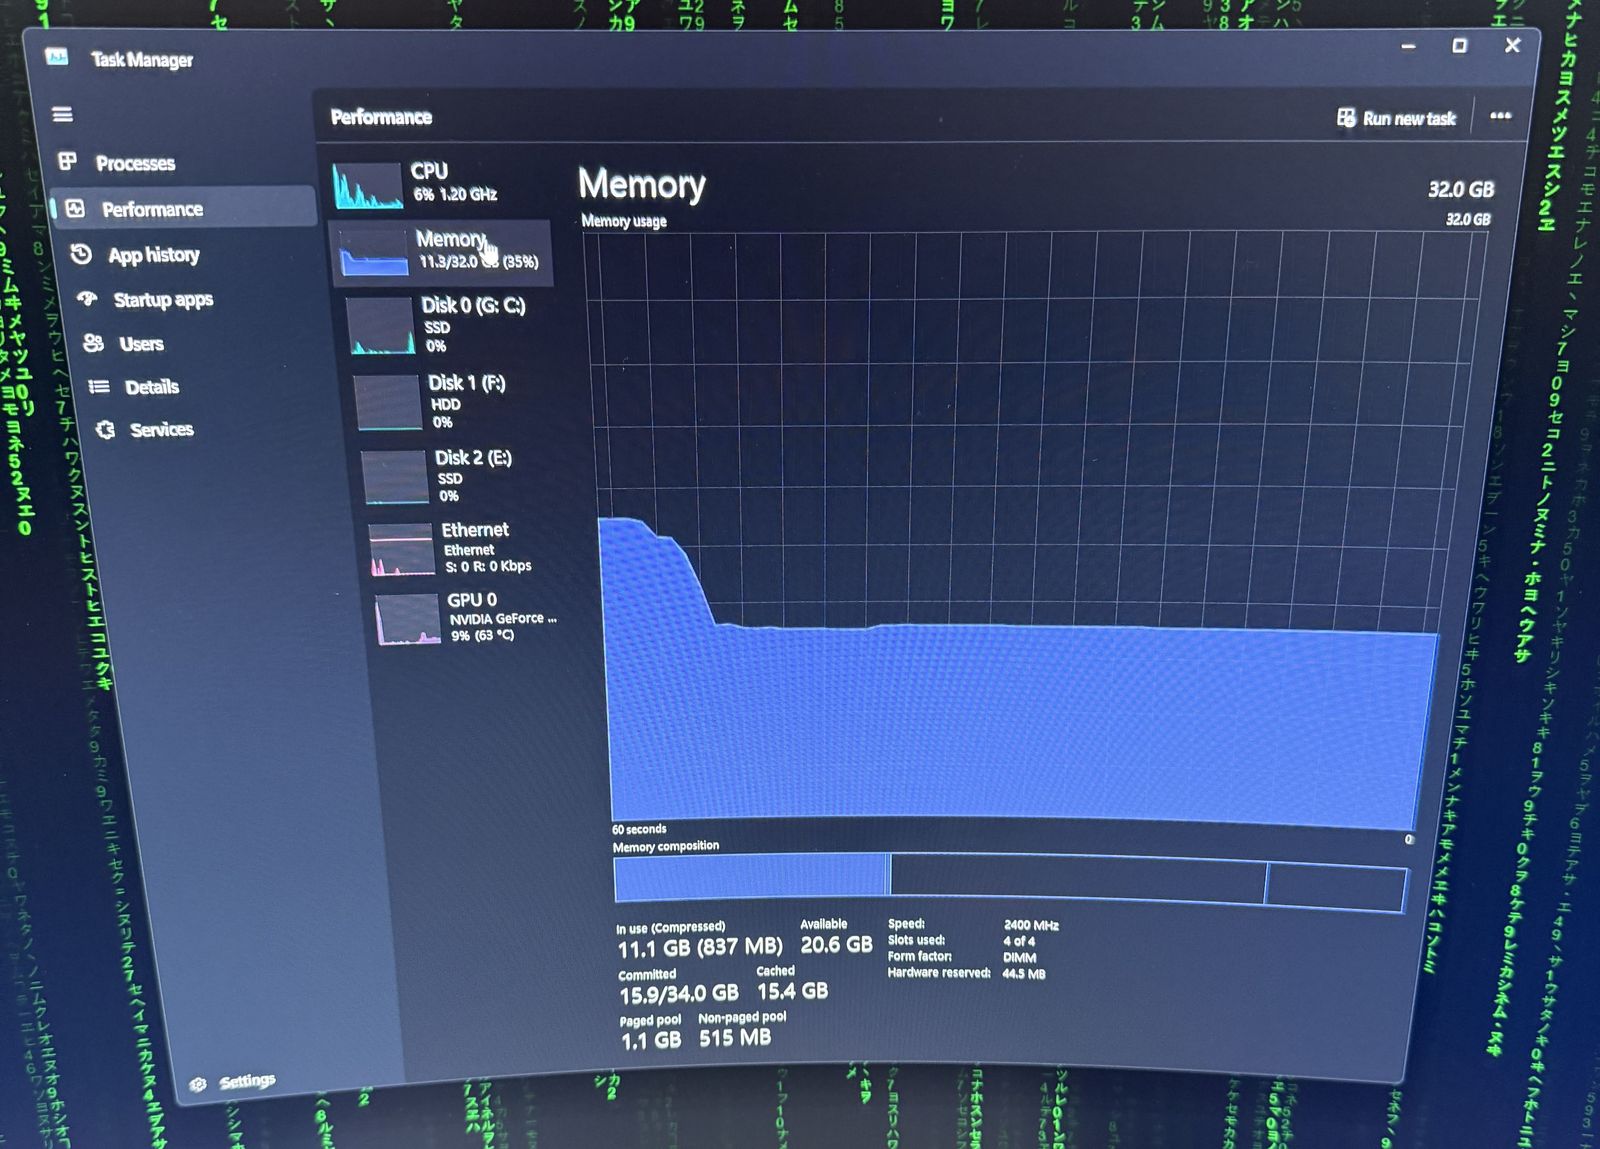The image size is (1600, 1149).
Task: Open the App history page
Action: 154,255
